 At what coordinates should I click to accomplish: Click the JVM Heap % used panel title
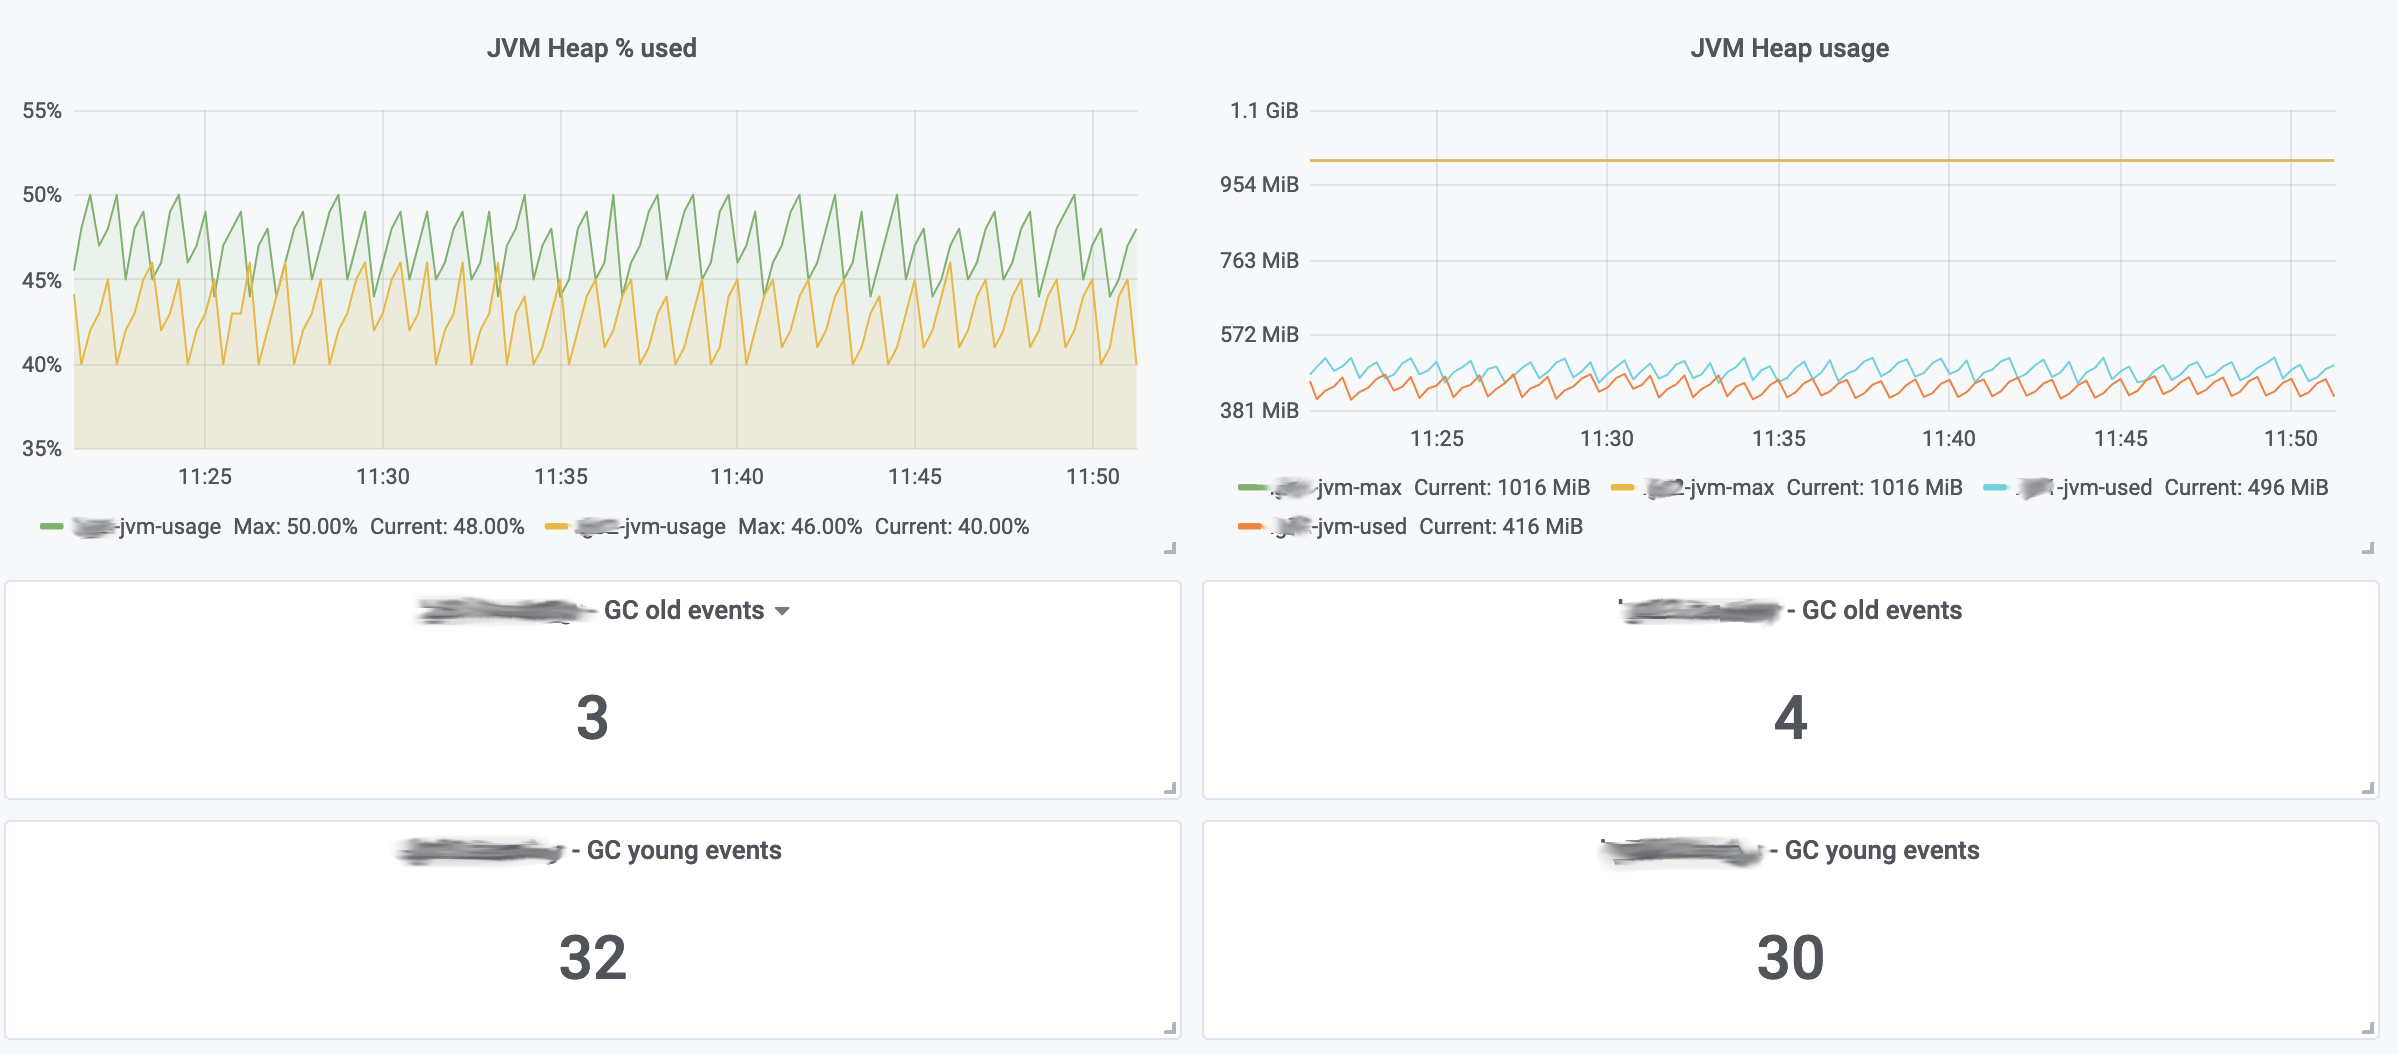(x=592, y=48)
